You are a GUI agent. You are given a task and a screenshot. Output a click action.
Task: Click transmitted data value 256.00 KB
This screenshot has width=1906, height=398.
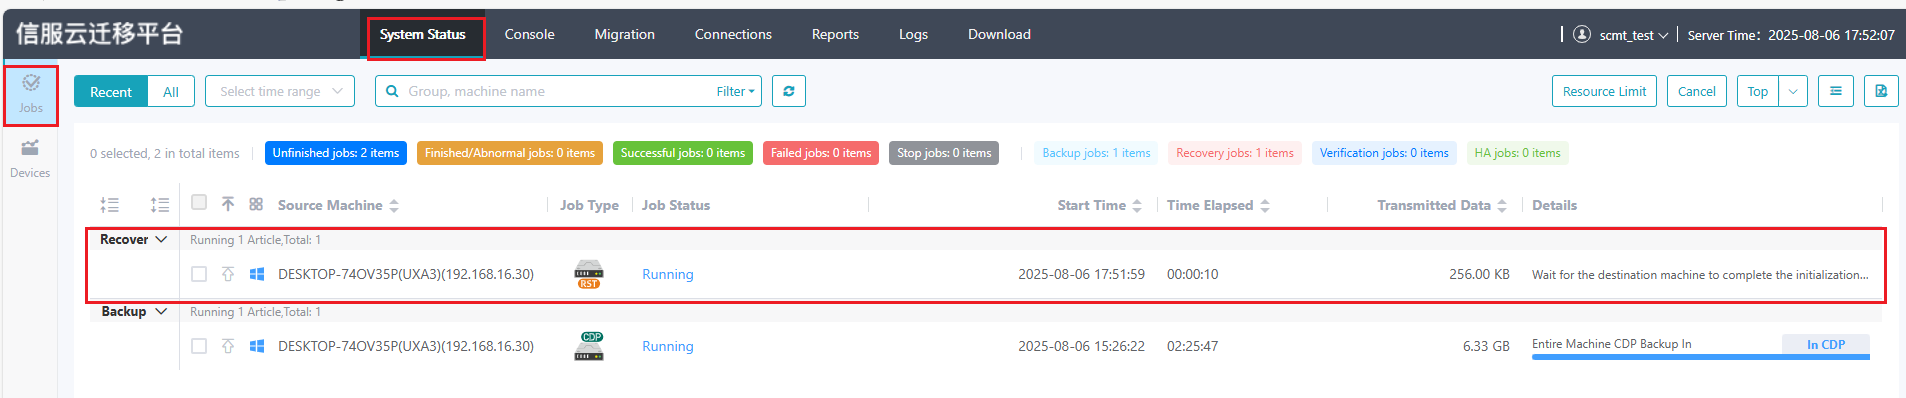point(1479,274)
